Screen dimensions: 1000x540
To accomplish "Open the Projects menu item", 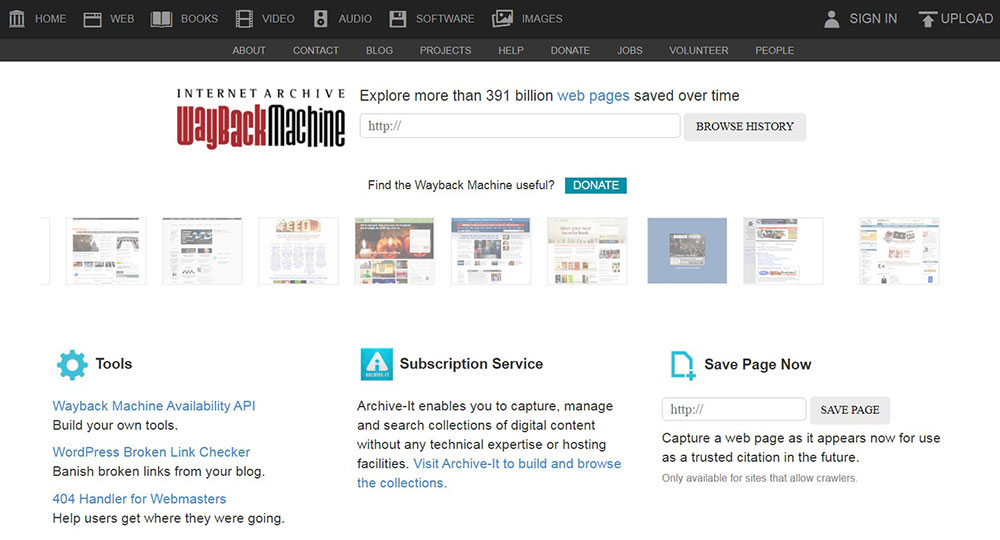I will (445, 50).
